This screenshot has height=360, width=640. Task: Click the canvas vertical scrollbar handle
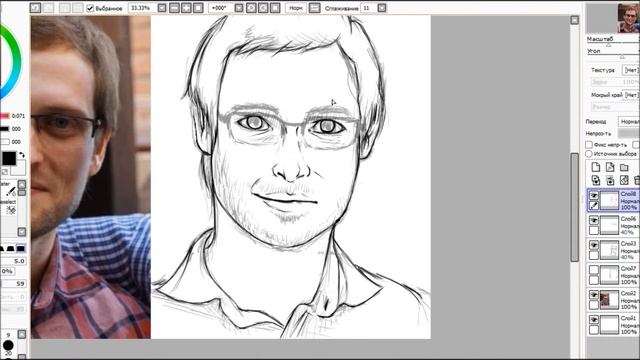574,207
